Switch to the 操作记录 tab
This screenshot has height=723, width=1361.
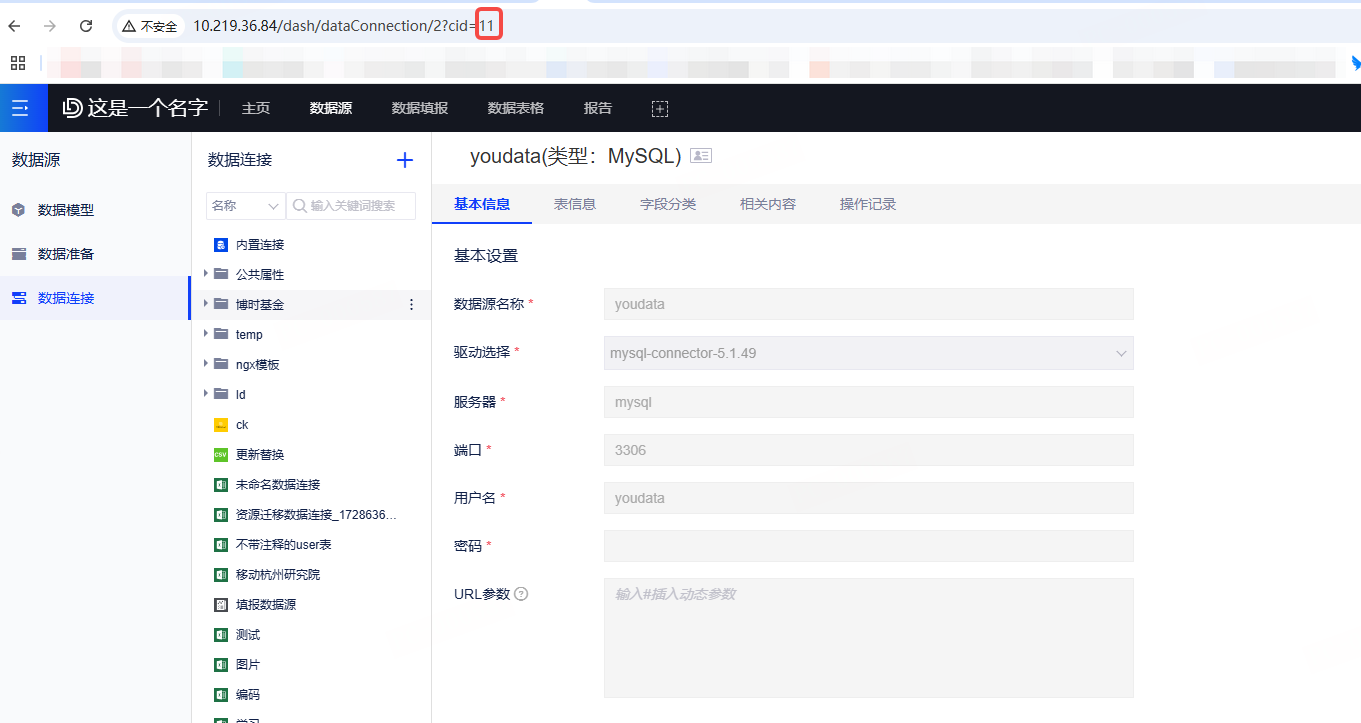(x=867, y=204)
